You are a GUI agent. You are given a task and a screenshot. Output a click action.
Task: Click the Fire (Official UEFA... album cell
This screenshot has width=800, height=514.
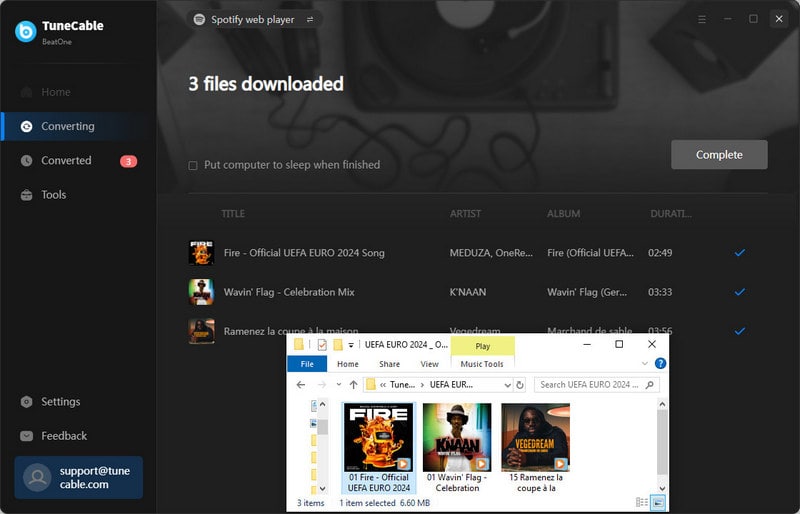pyautogui.click(x=590, y=253)
